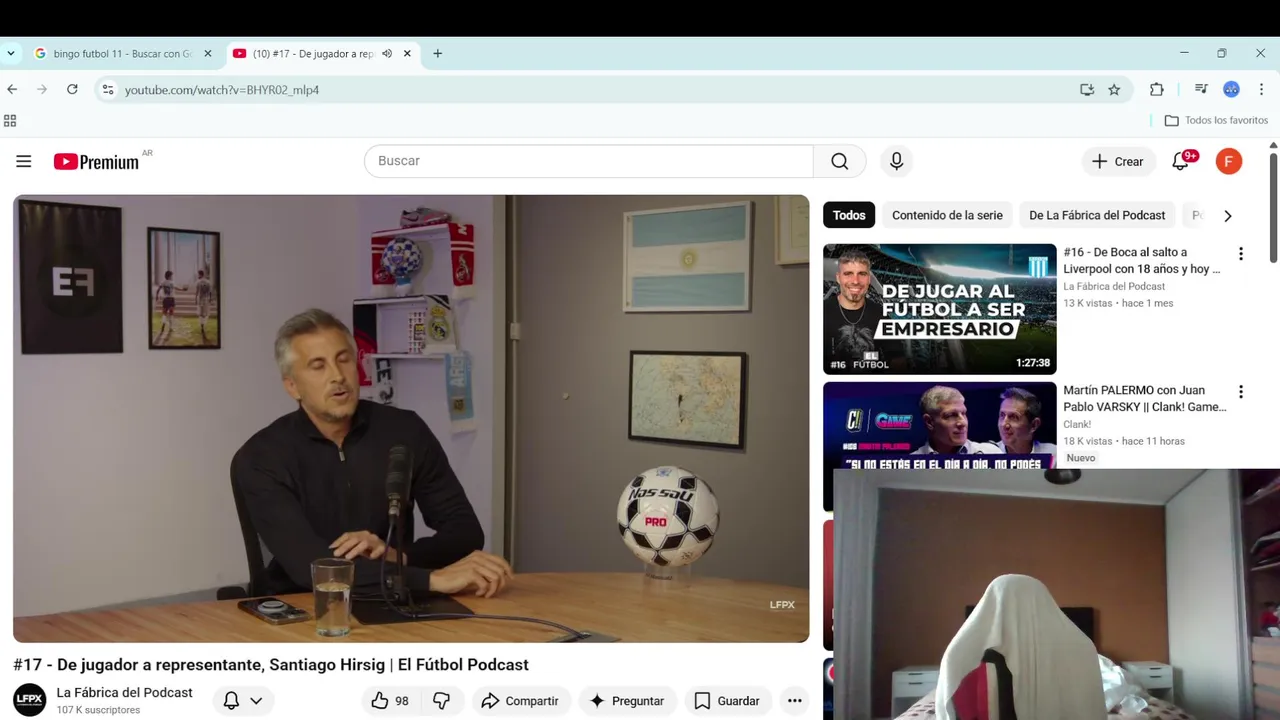
Task: Mute the YouTube tab audio speaker icon
Action: click(x=387, y=54)
